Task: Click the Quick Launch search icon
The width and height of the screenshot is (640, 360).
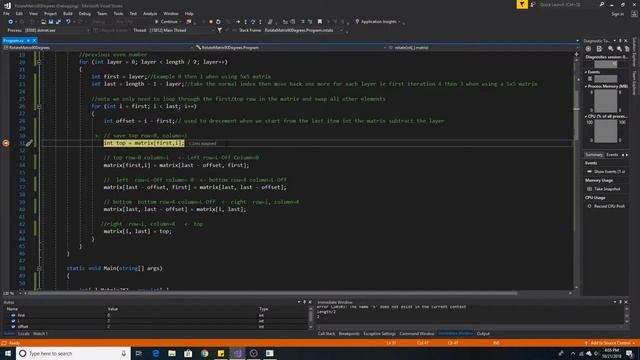Action: [x=602, y=4]
